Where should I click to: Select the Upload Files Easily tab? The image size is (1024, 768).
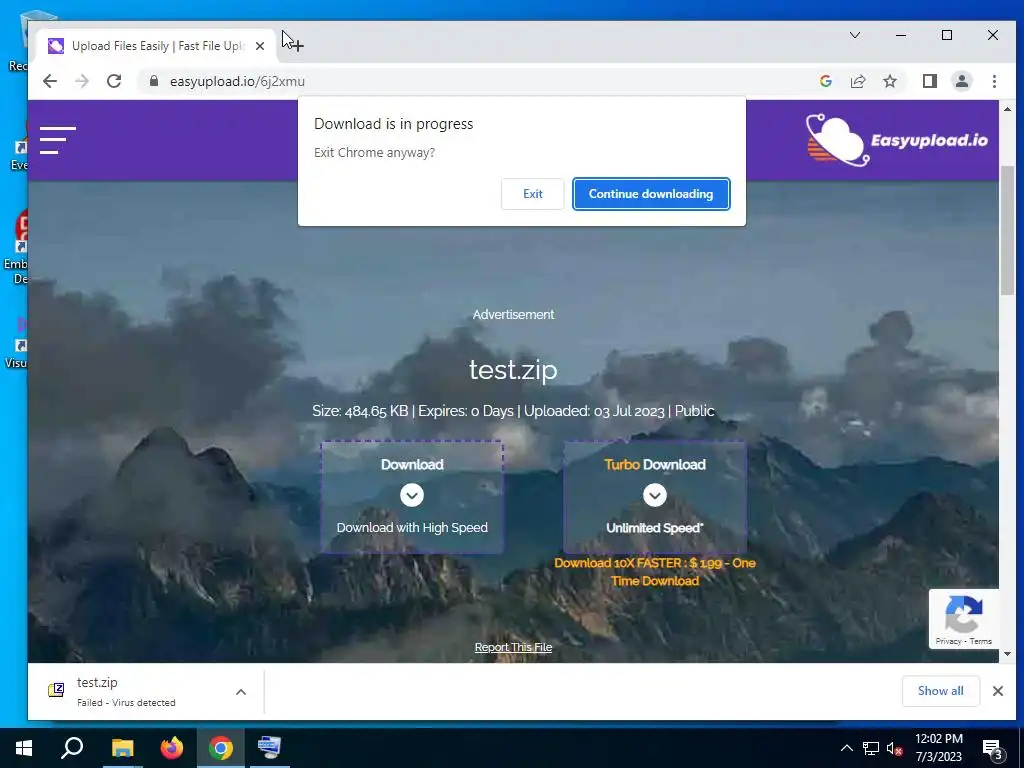click(157, 46)
